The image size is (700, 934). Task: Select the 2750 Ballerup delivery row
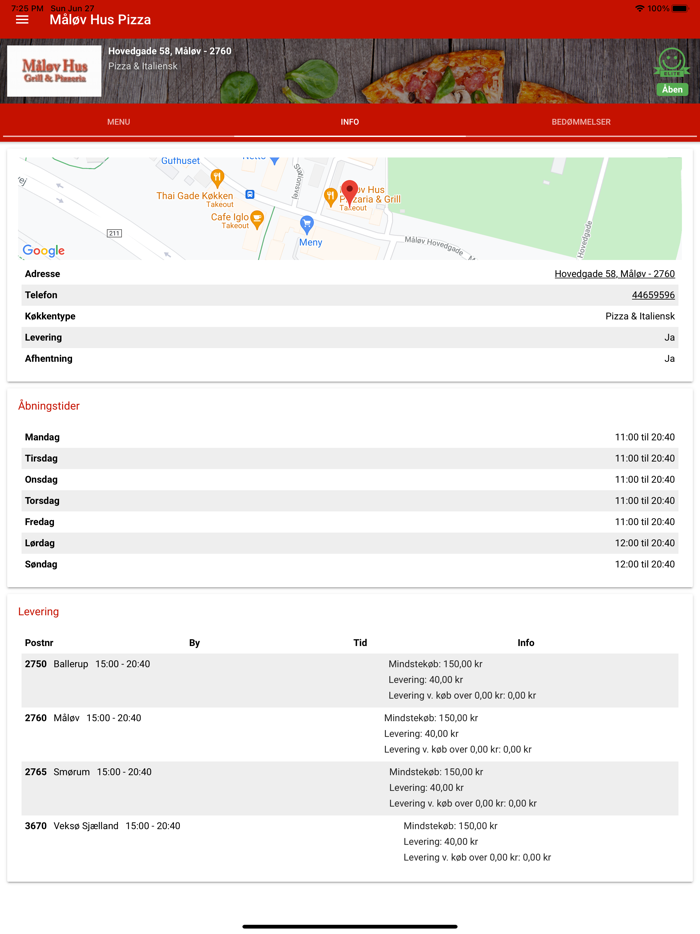click(x=350, y=680)
